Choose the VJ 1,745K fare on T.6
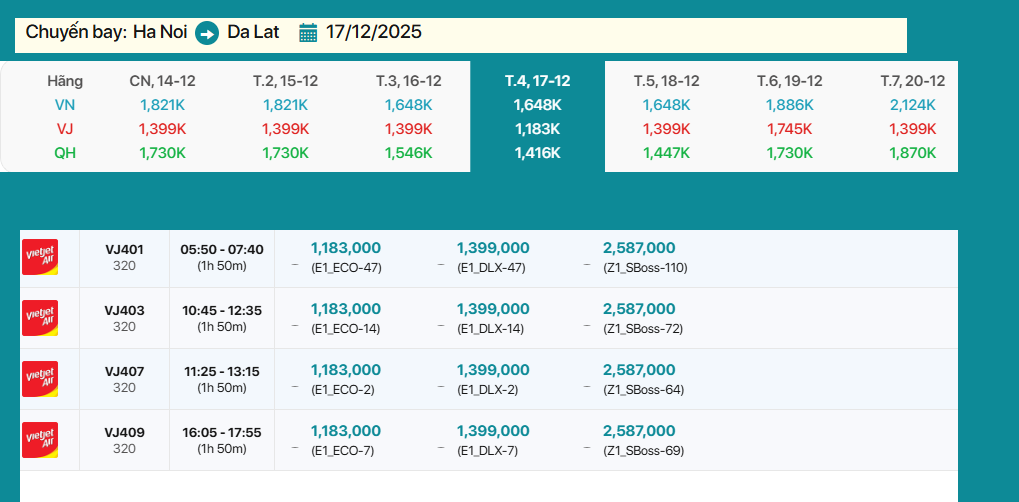1019x502 pixels. pyautogui.click(x=789, y=129)
